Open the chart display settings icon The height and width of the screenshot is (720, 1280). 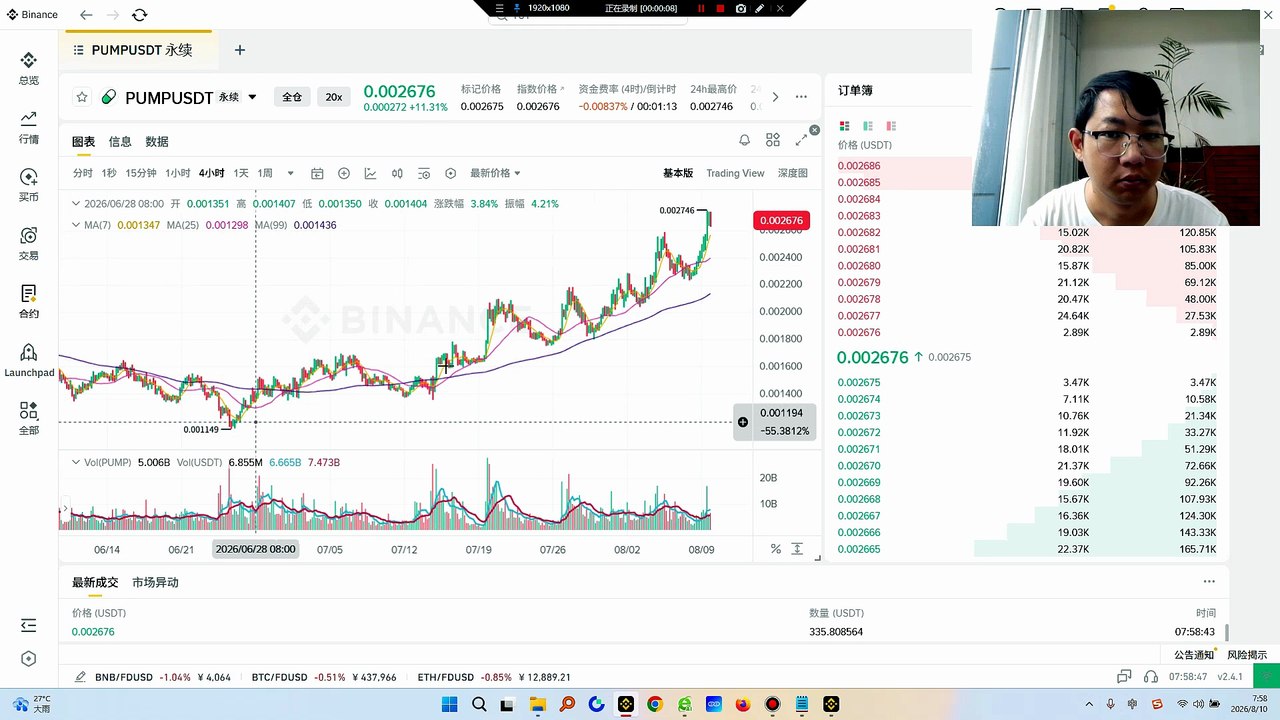pos(424,173)
